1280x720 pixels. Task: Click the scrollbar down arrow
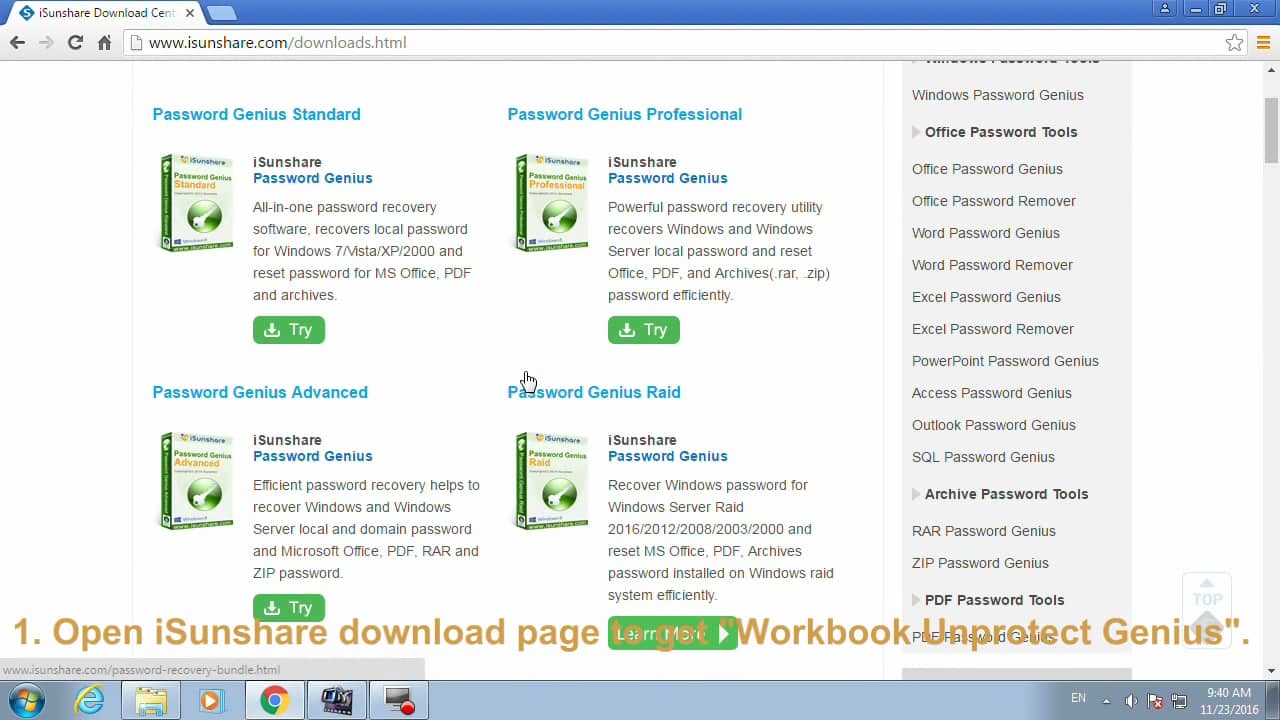point(1271,671)
